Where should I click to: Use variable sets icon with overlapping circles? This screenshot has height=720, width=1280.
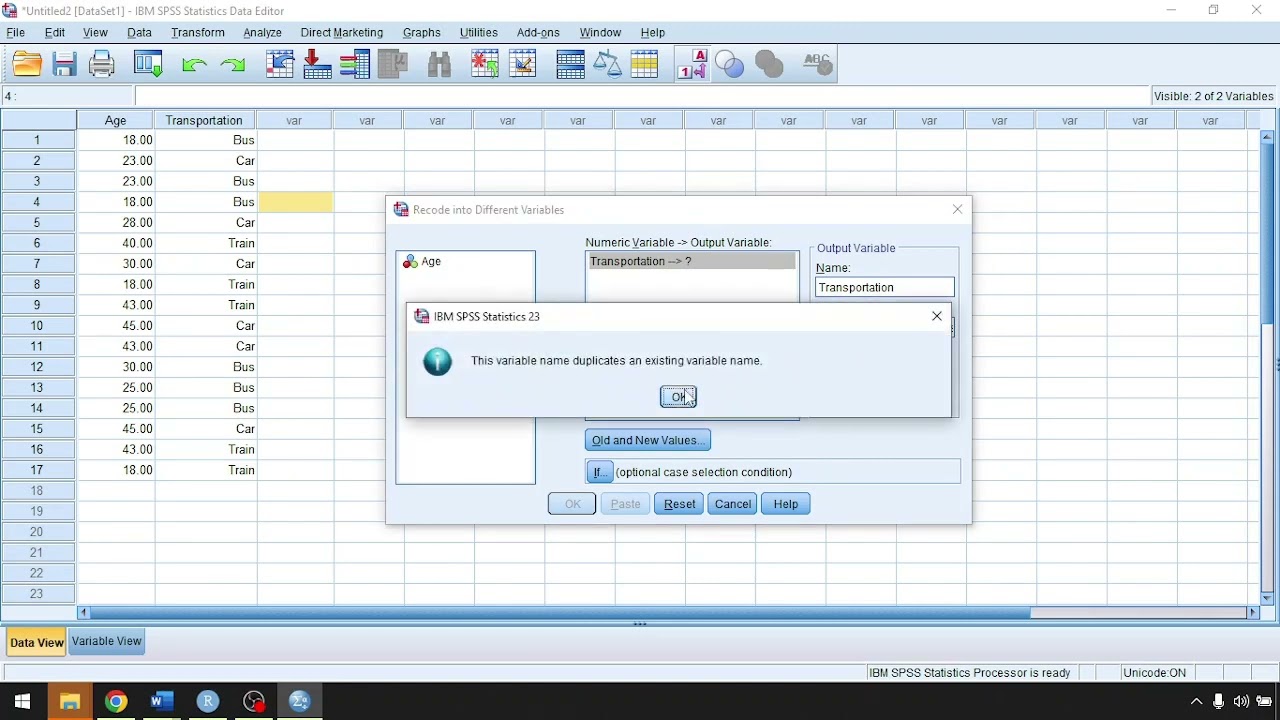[x=731, y=65]
